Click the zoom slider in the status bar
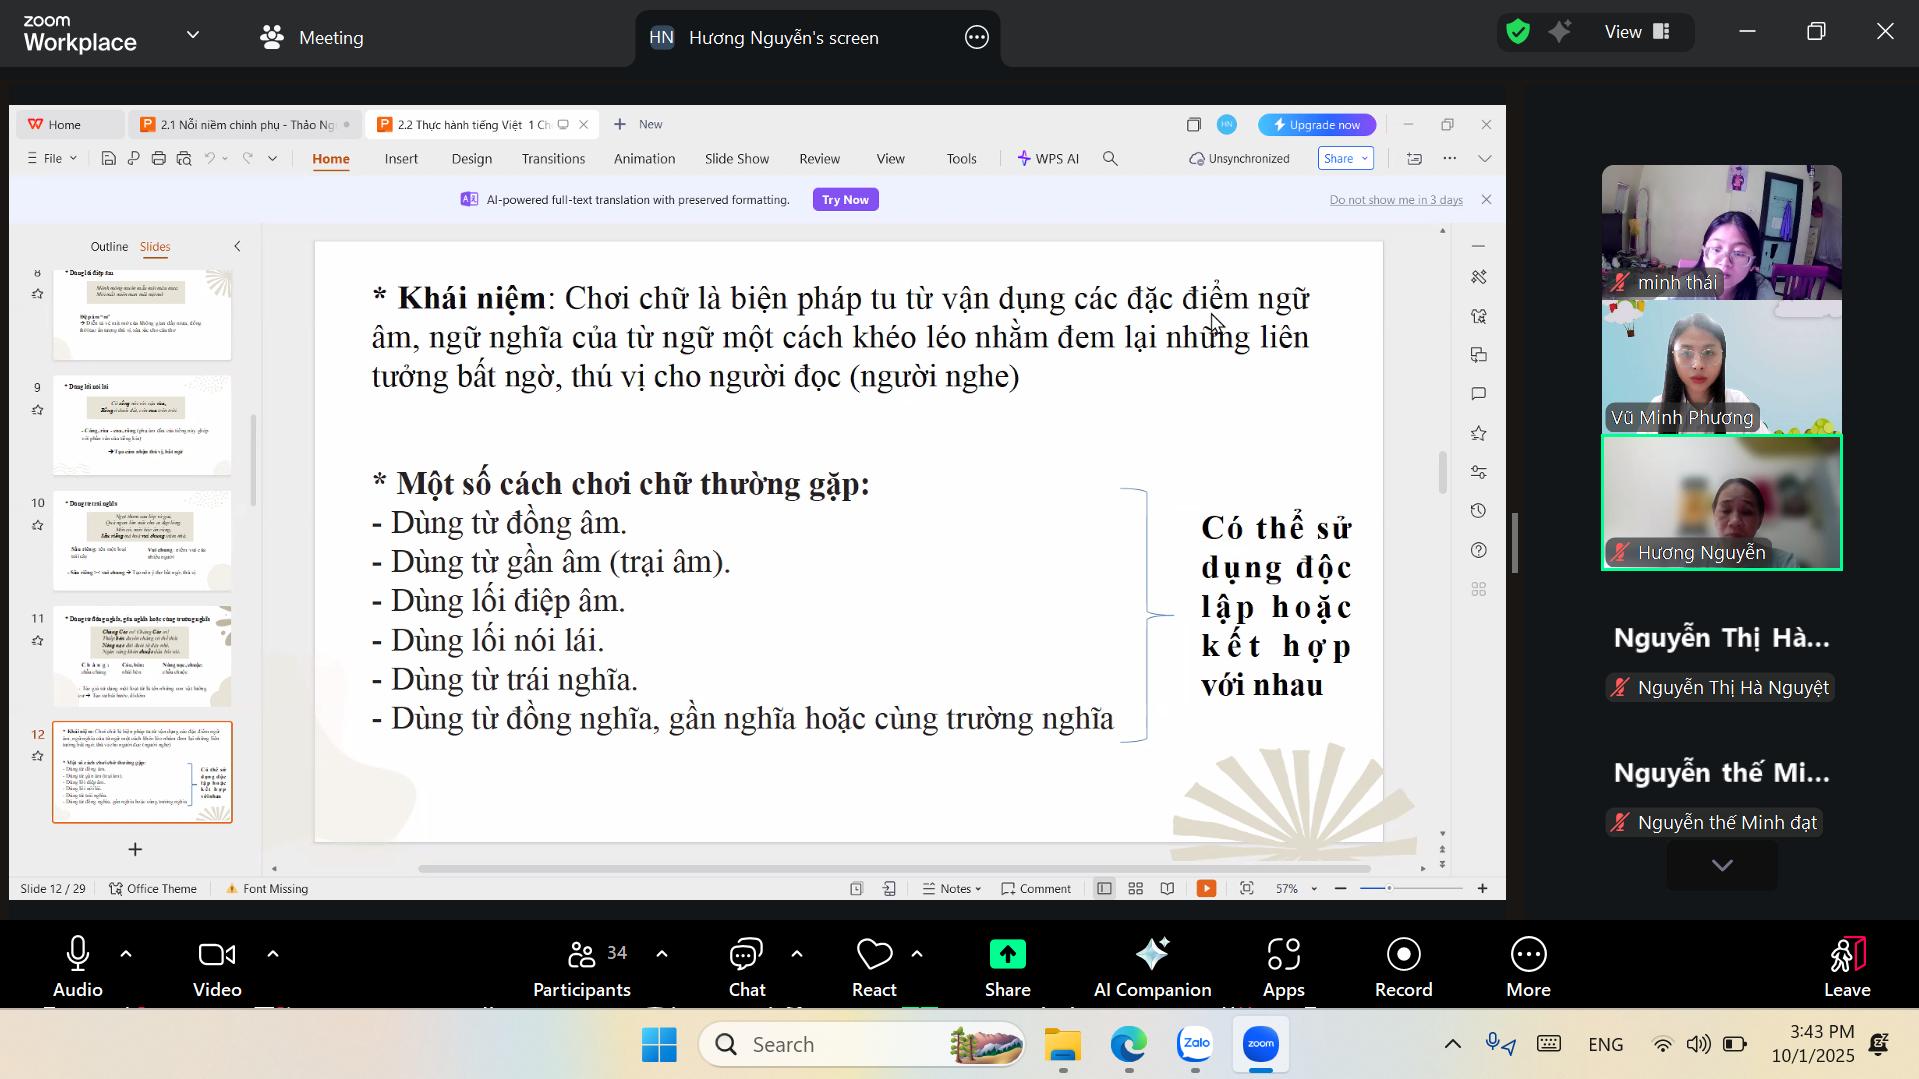Image resolution: width=1919 pixels, height=1079 pixels. pos(1410,888)
